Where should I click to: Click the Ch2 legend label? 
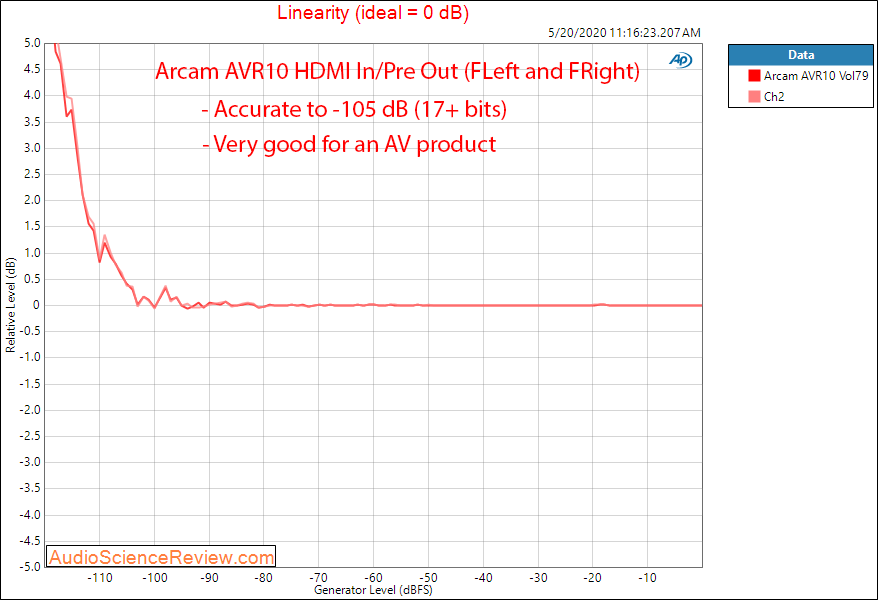774,97
